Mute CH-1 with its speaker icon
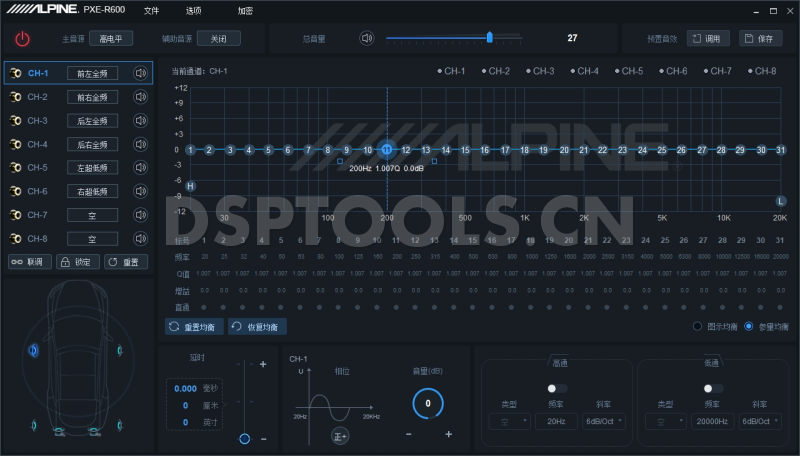This screenshot has width=800, height=456. 140,73
